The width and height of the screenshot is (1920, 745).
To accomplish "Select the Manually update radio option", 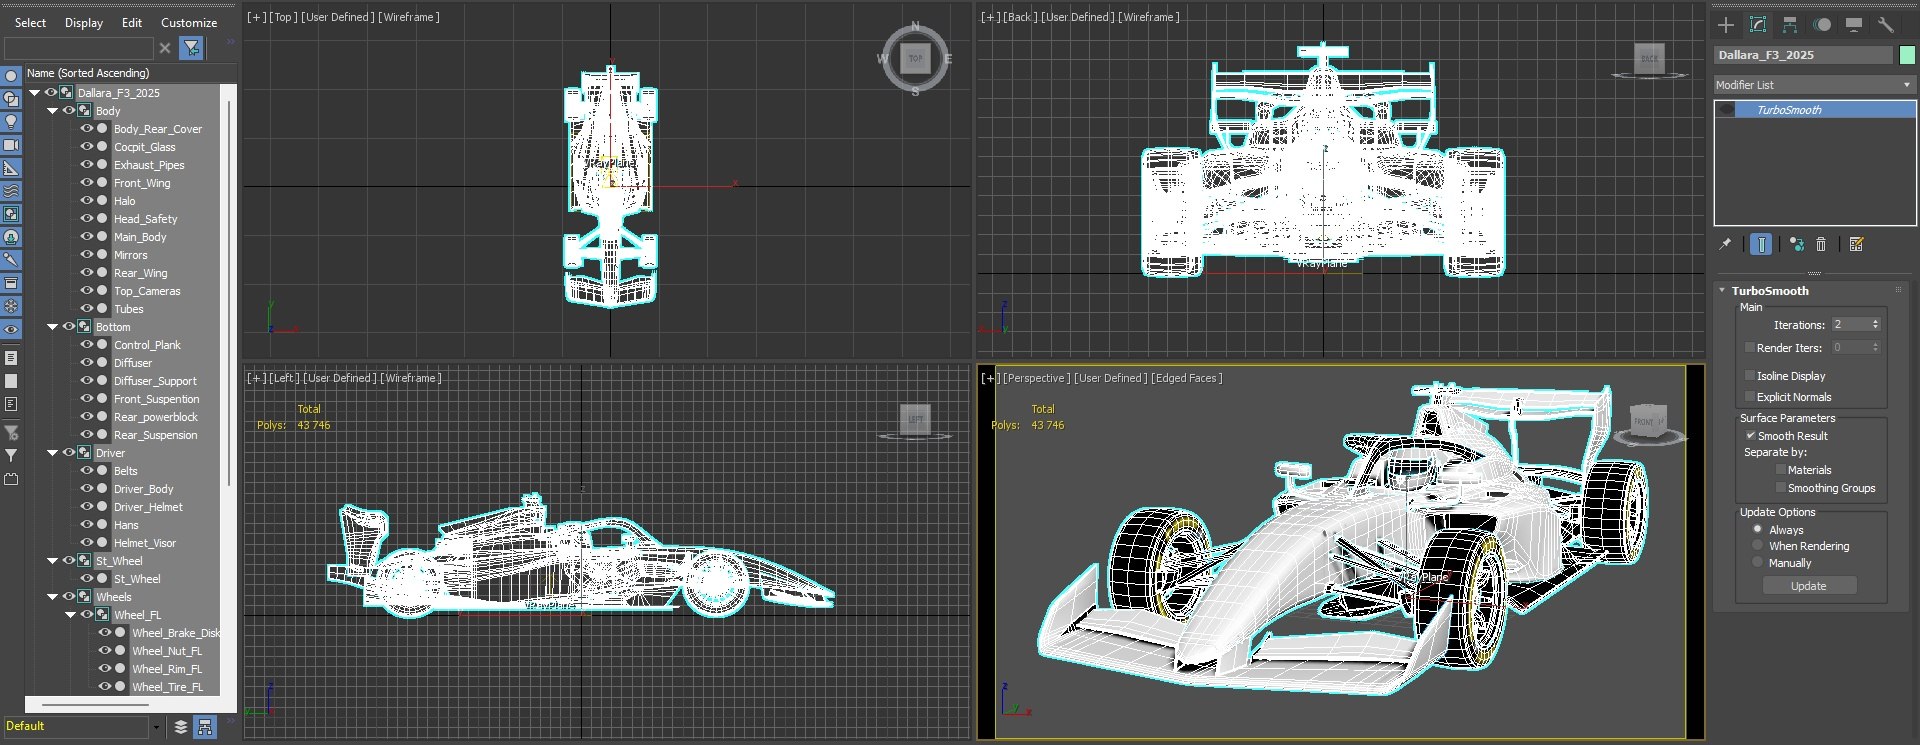I will pyautogui.click(x=1757, y=562).
